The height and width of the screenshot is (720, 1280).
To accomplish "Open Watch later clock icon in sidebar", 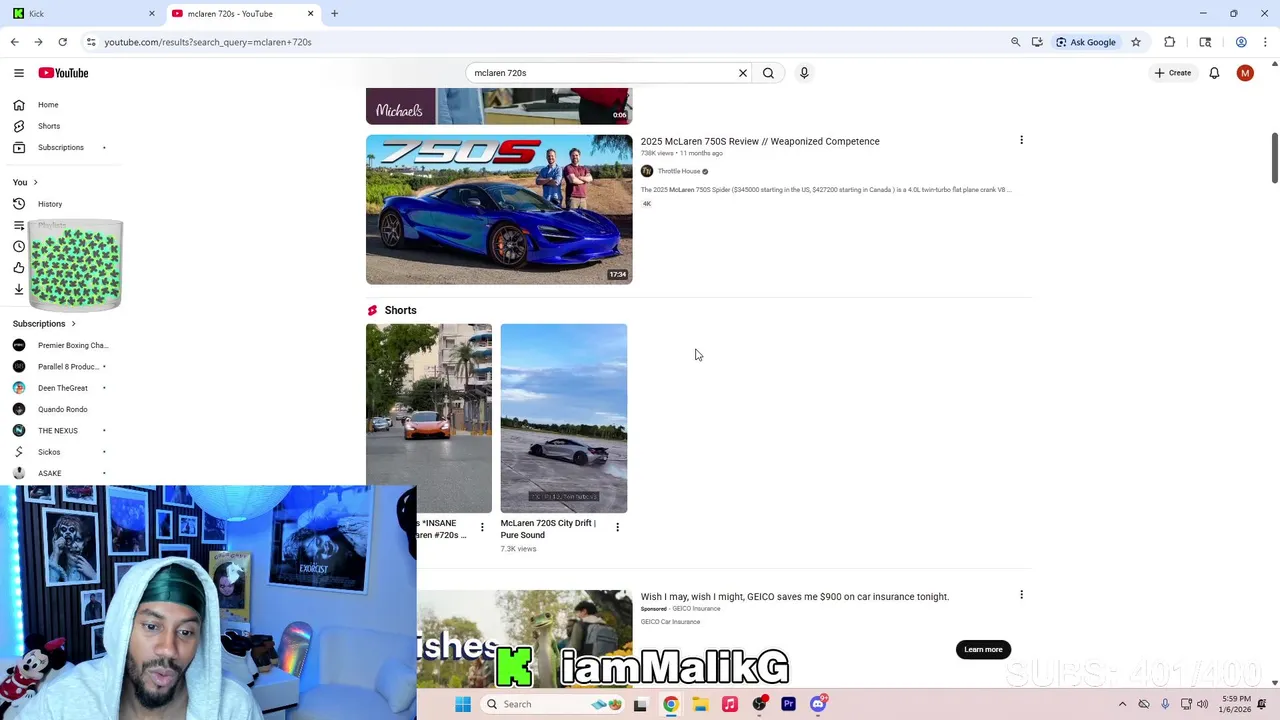I will tap(18, 247).
